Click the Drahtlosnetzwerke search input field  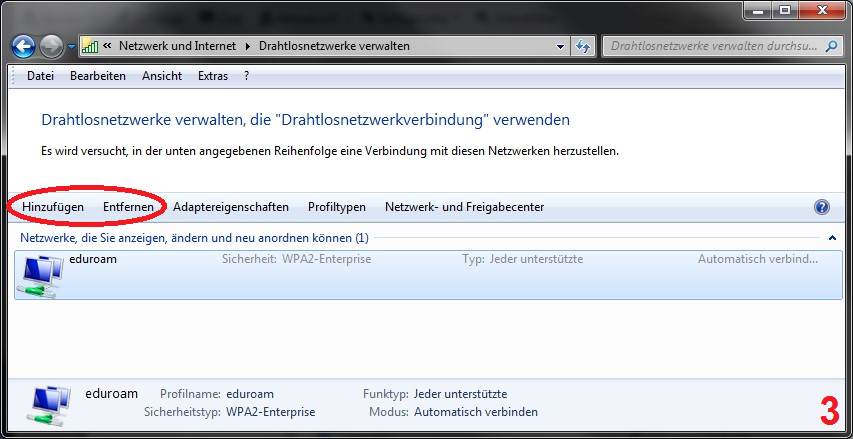[x=710, y=46]
